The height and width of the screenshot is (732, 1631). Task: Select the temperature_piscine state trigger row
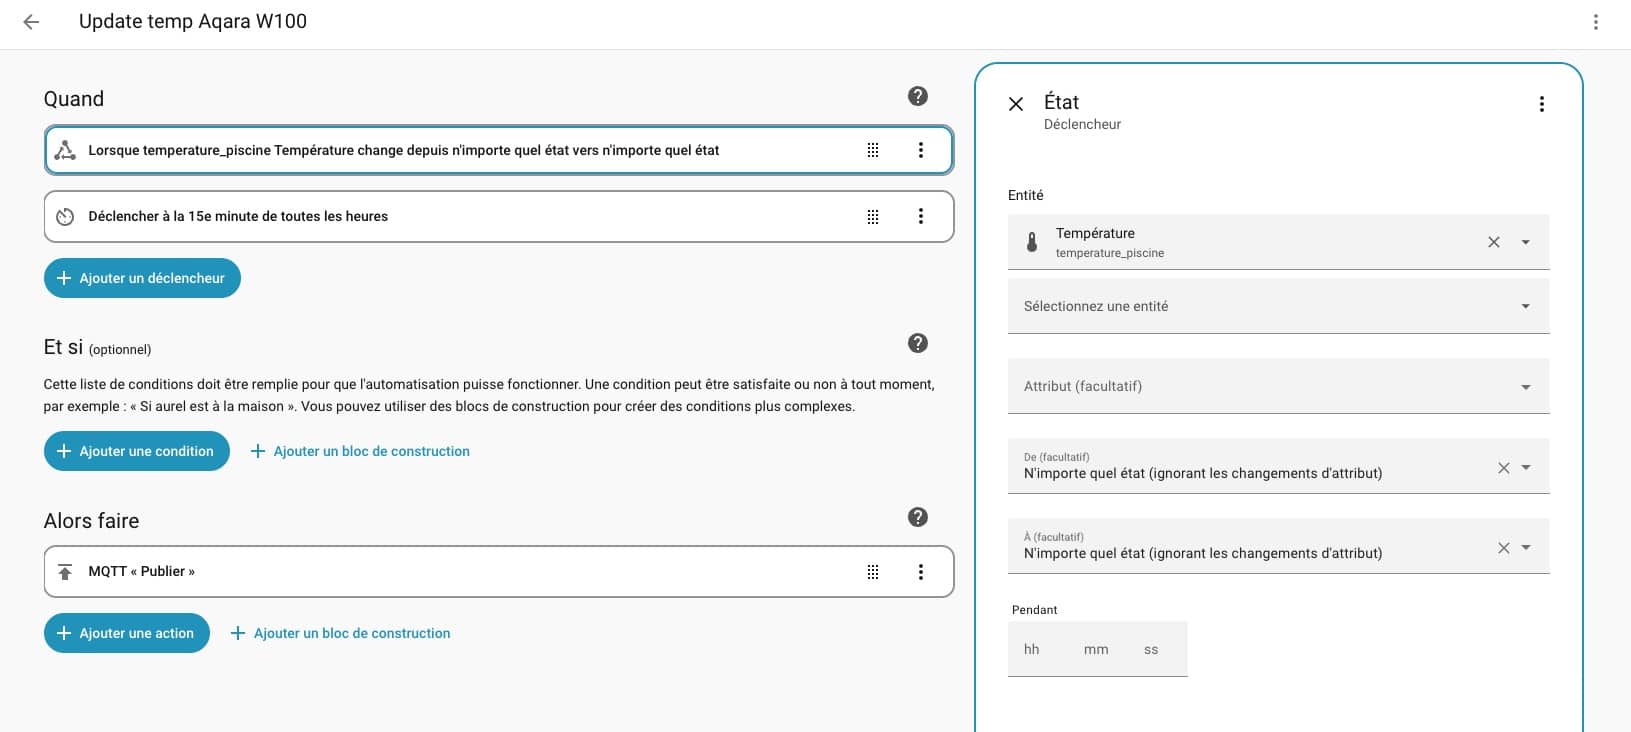tap(499, 150)
